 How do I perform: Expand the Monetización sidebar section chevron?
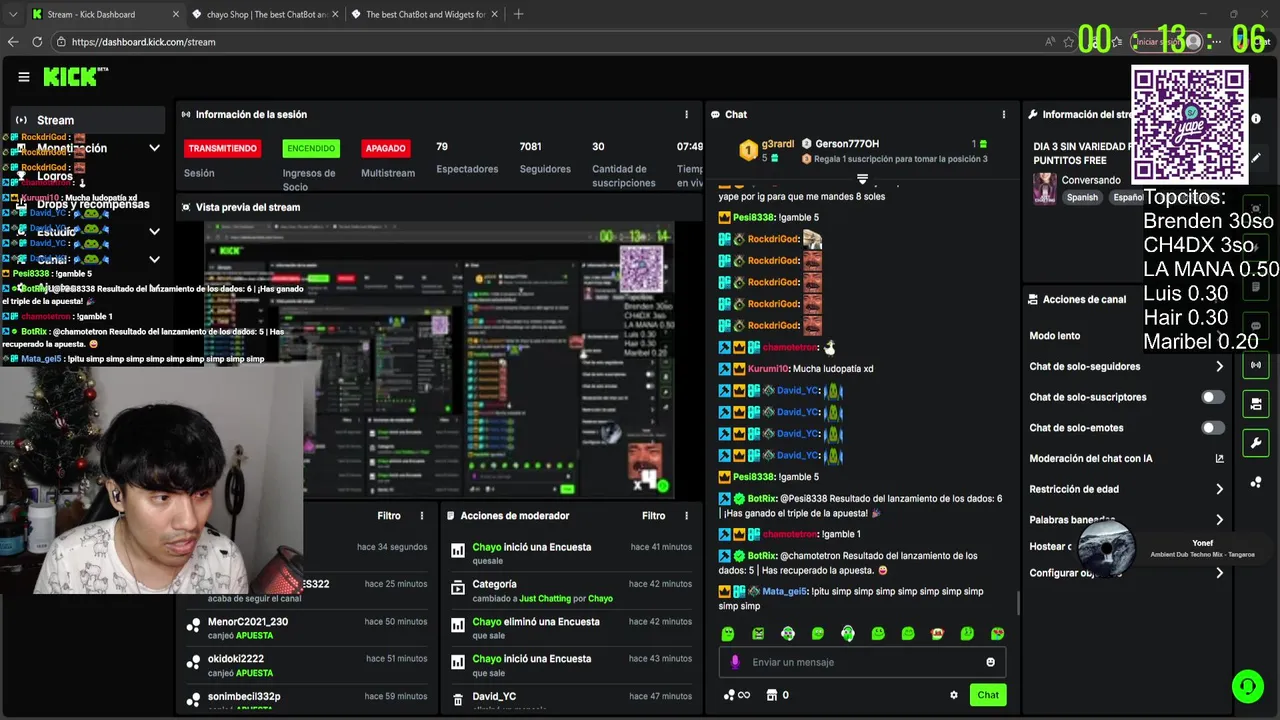tap(154, 148)
